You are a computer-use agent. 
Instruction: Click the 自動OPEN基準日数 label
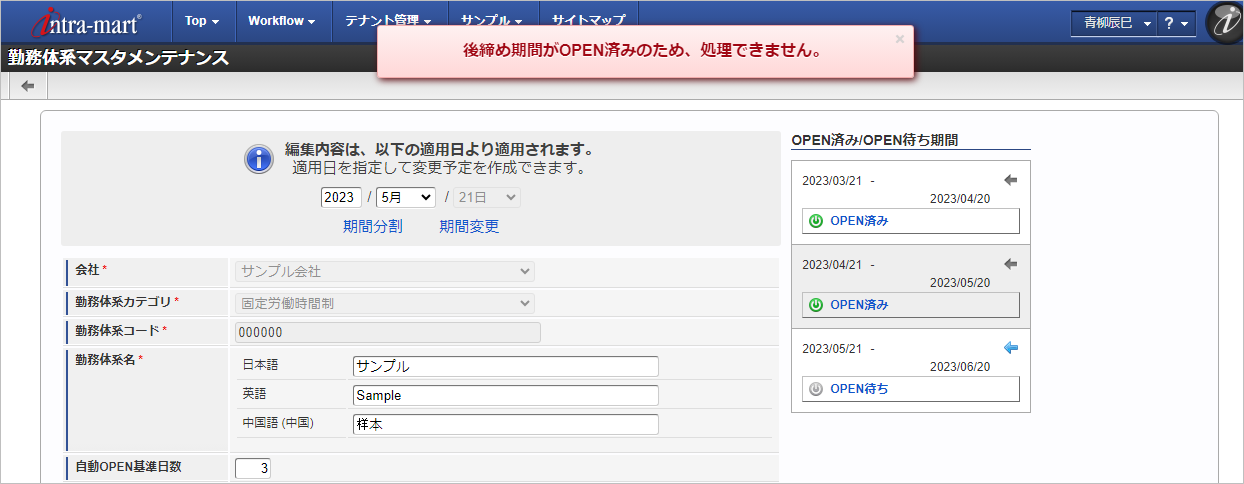128,466
